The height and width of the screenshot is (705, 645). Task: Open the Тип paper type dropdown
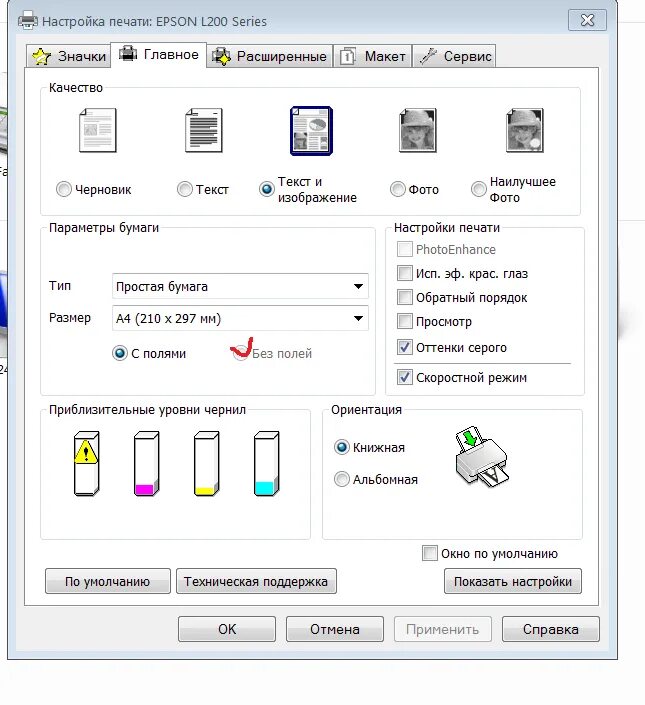(x=240, y=286)
